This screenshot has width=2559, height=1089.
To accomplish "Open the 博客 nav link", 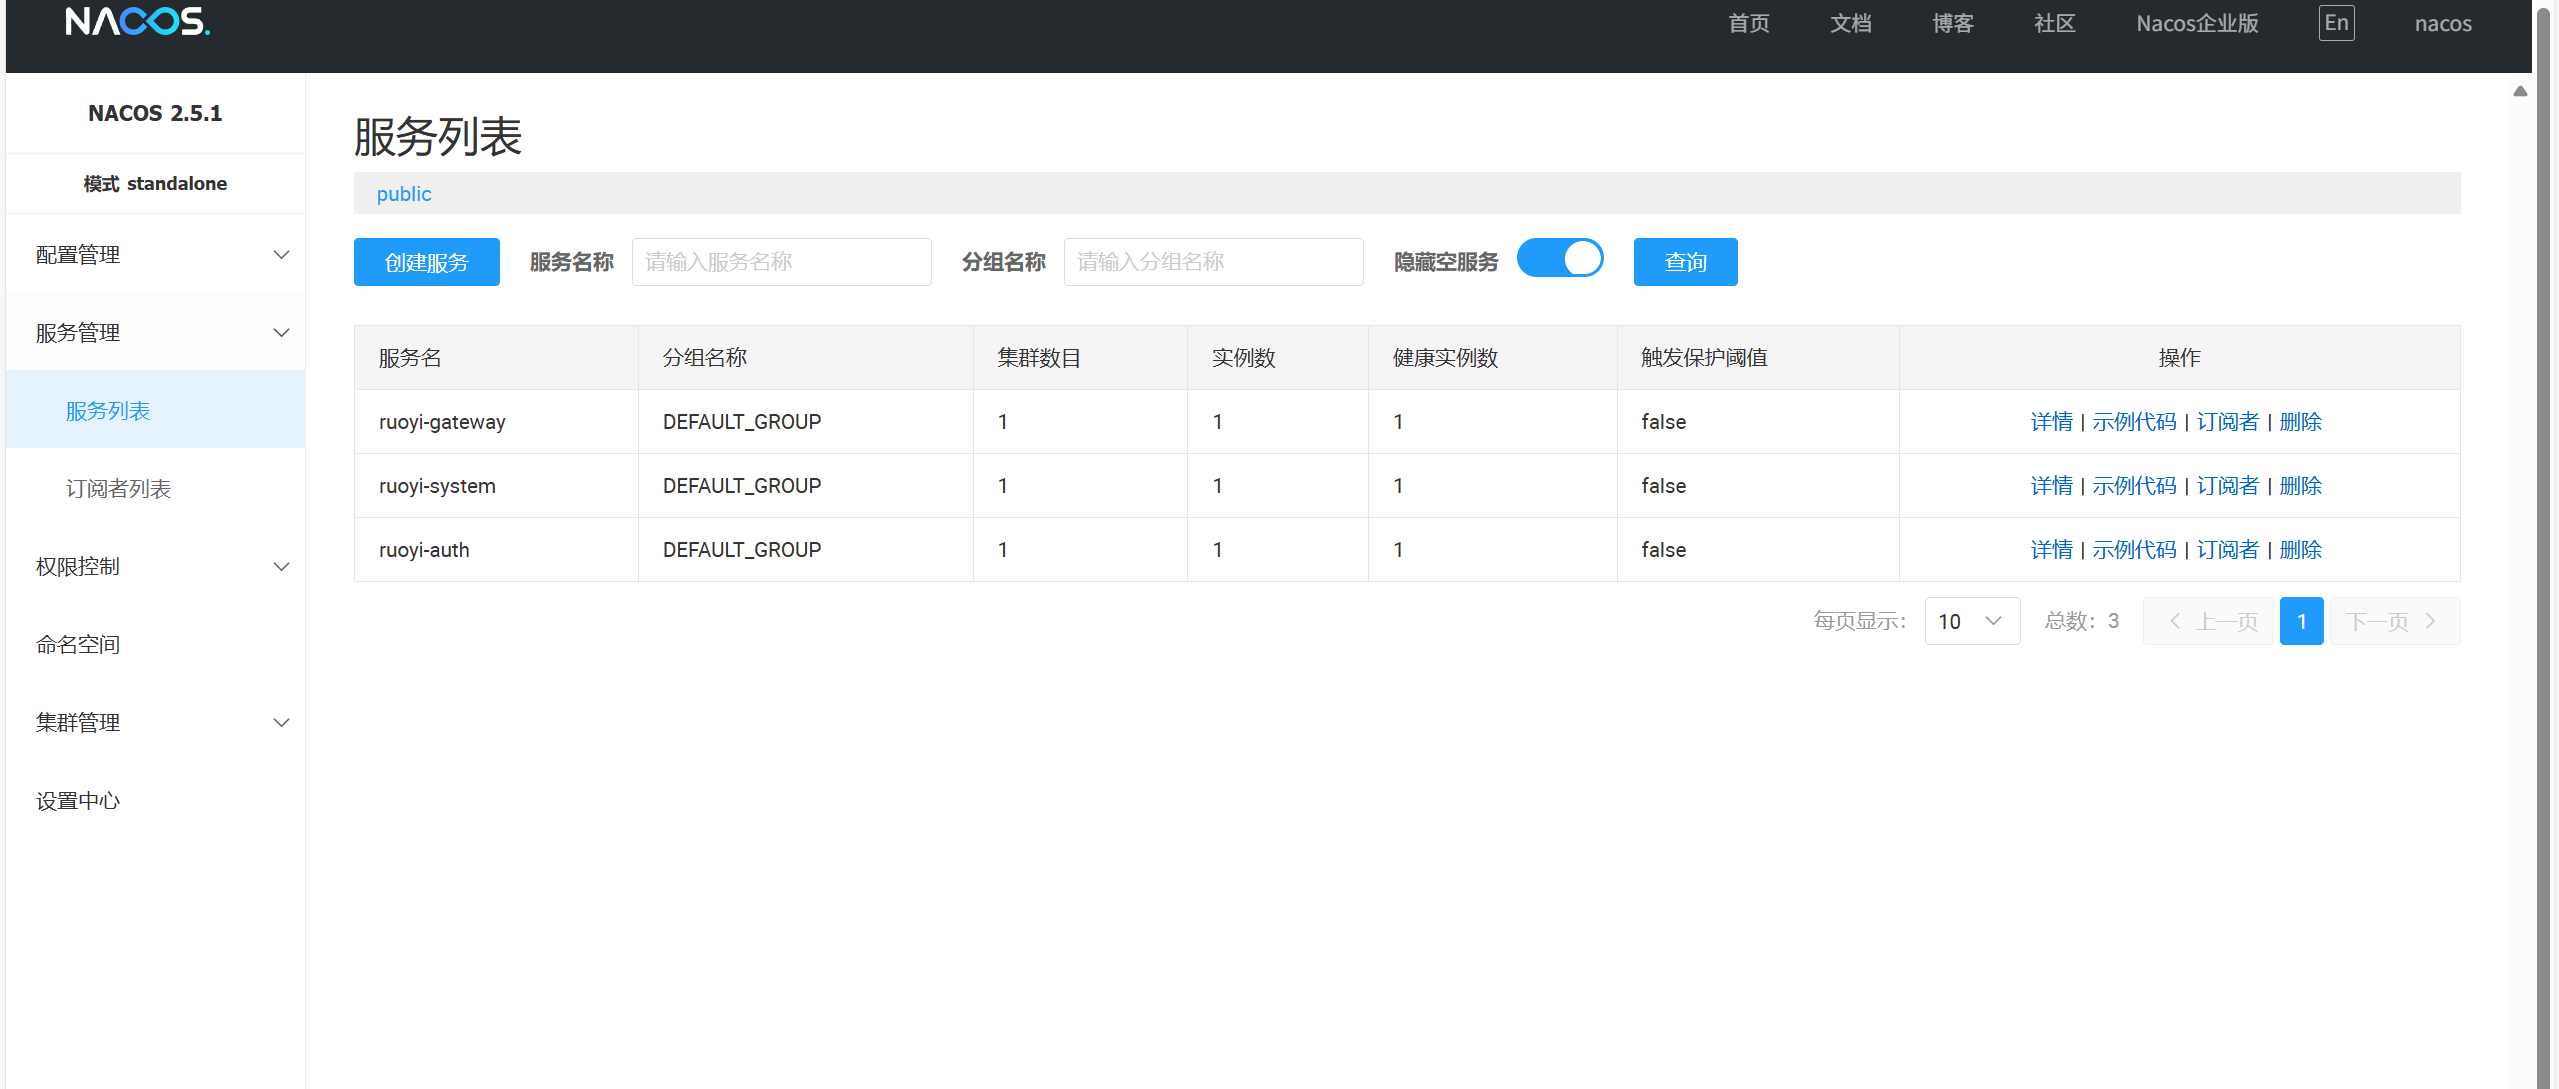I will tap(1953, 23).
